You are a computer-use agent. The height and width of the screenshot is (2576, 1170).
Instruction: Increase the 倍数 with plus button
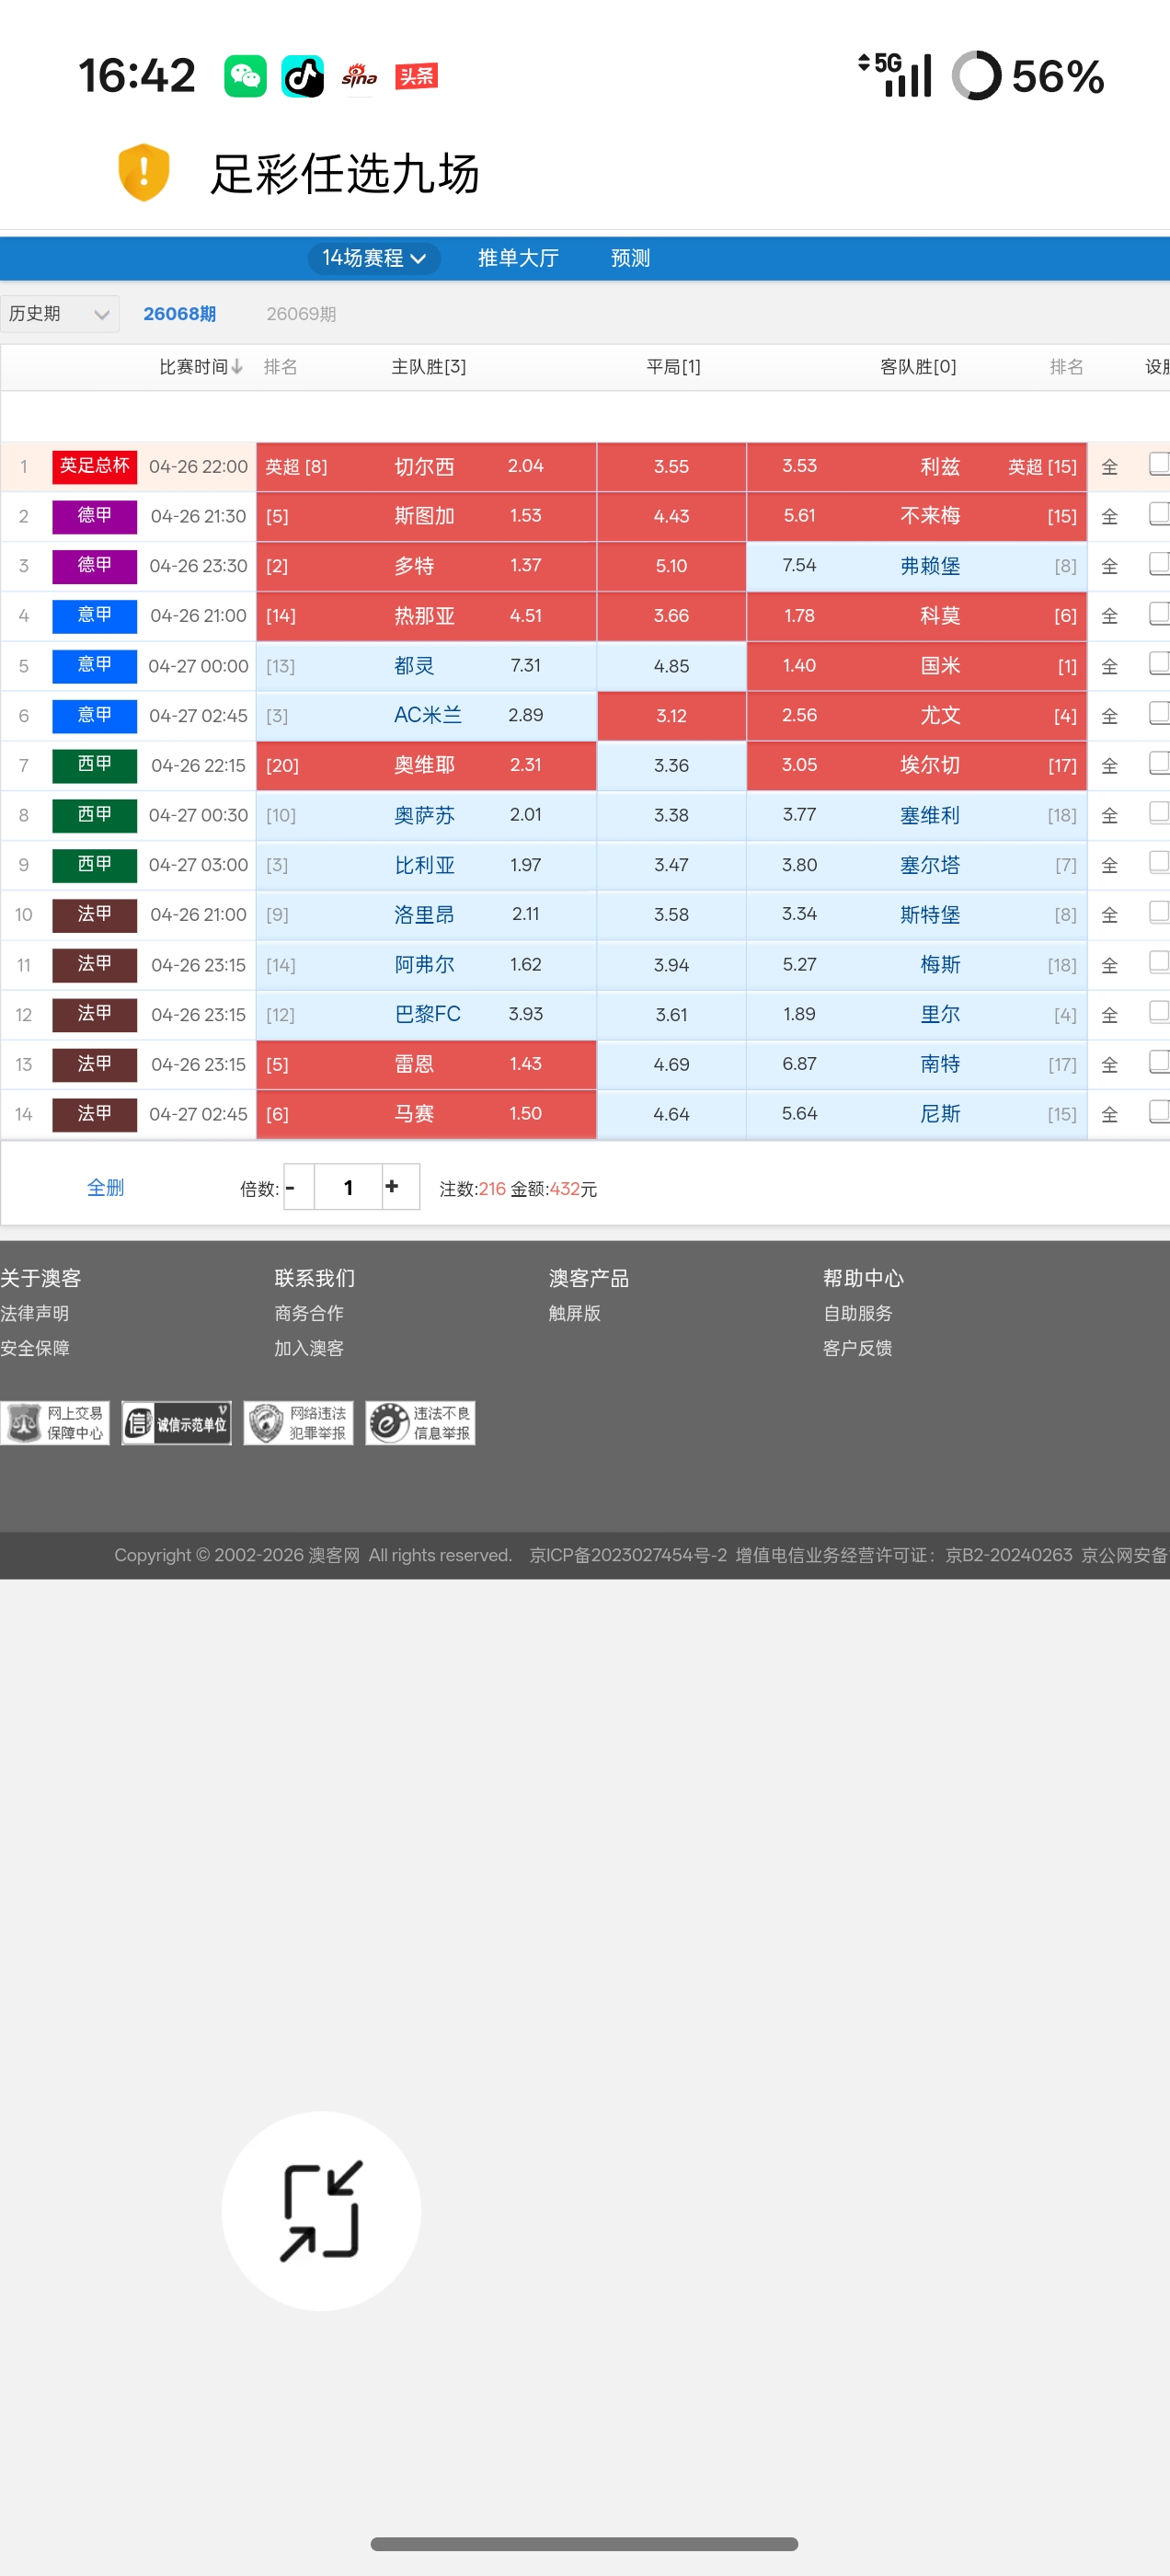pos(392,1186)
